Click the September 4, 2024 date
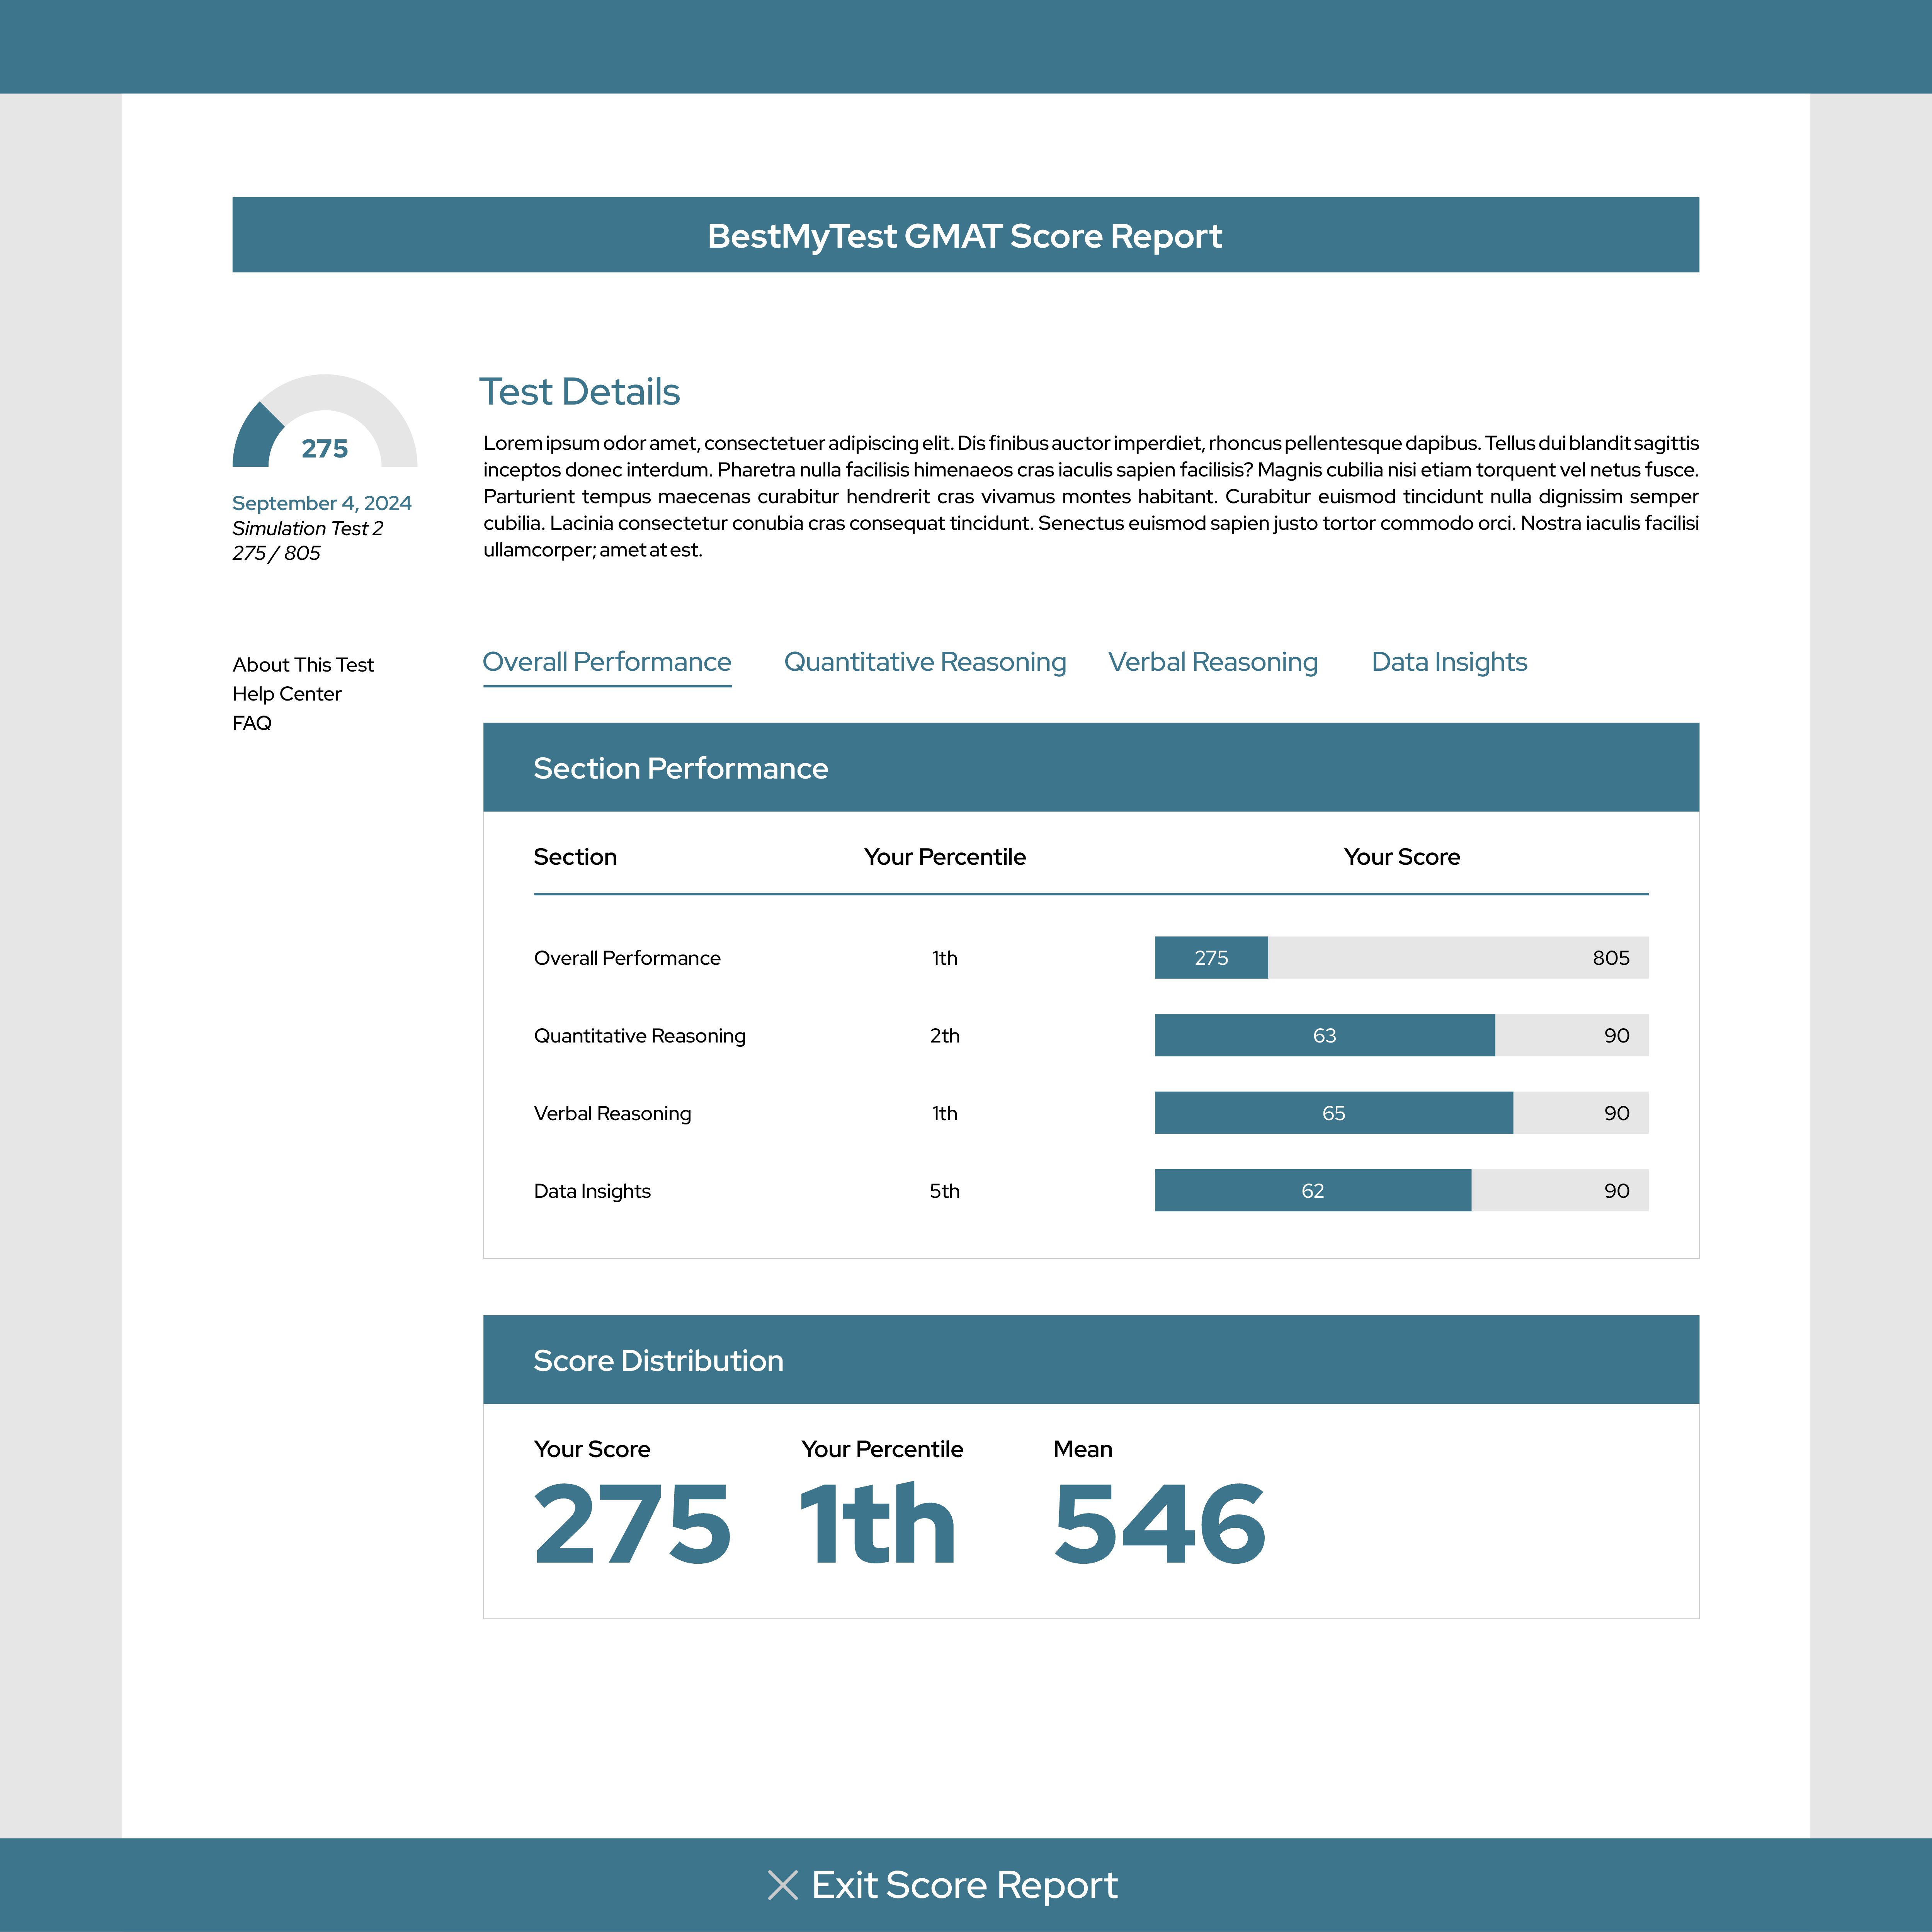1932x1932 pixels. [x=322, y=503]
